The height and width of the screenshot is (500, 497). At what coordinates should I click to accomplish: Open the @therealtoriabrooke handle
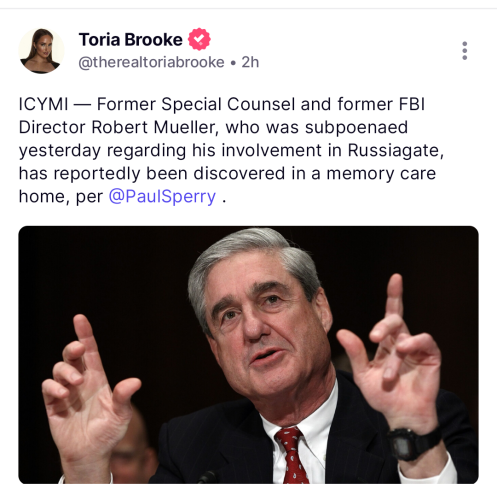(151, 62)
